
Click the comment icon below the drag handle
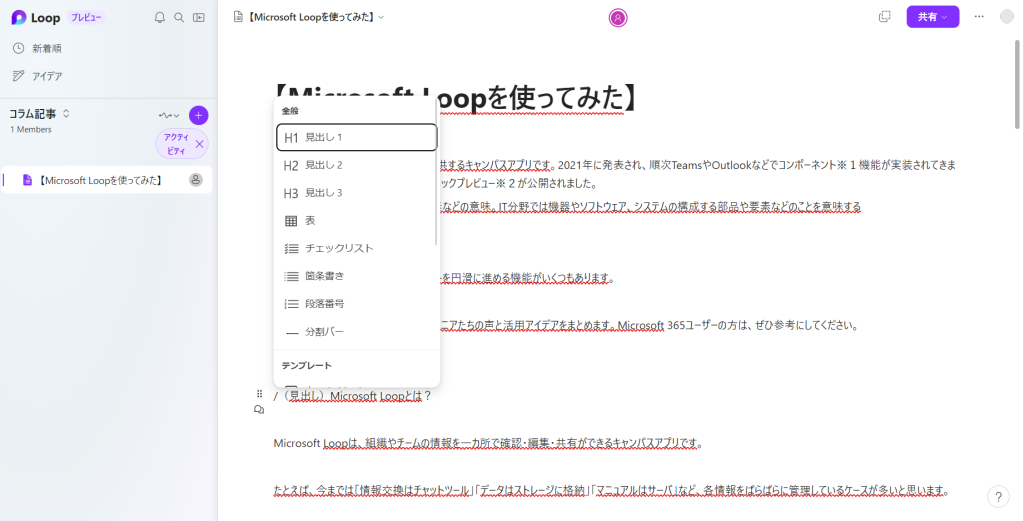click(259, 410)
